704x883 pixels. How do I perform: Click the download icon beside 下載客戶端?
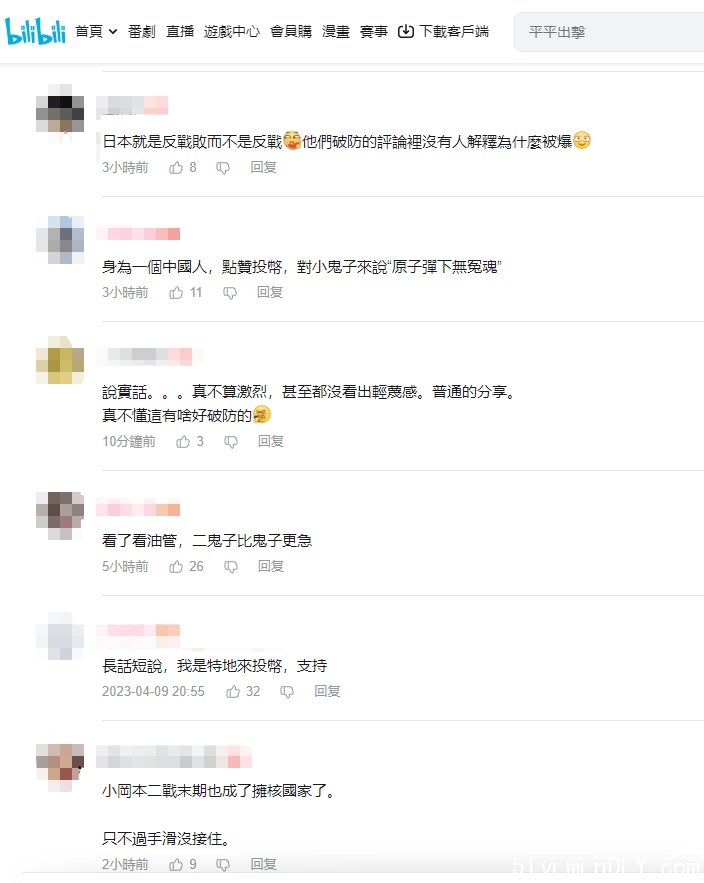(x=406, y=32)
